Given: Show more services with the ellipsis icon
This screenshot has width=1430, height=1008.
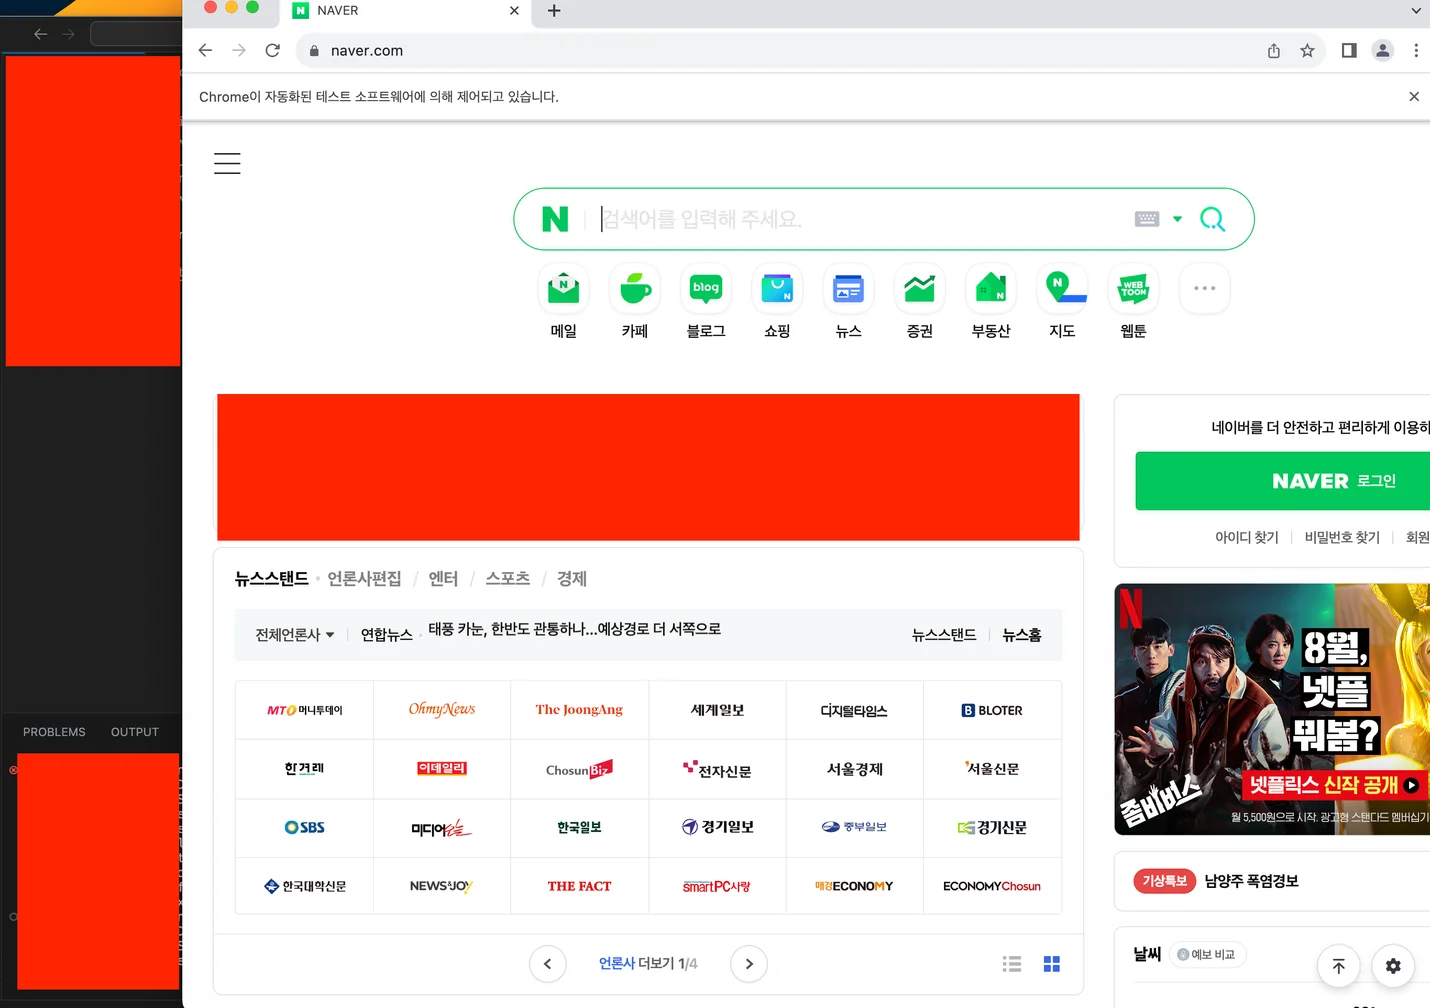Looking at the screenshot, I should click(1204, 289).
